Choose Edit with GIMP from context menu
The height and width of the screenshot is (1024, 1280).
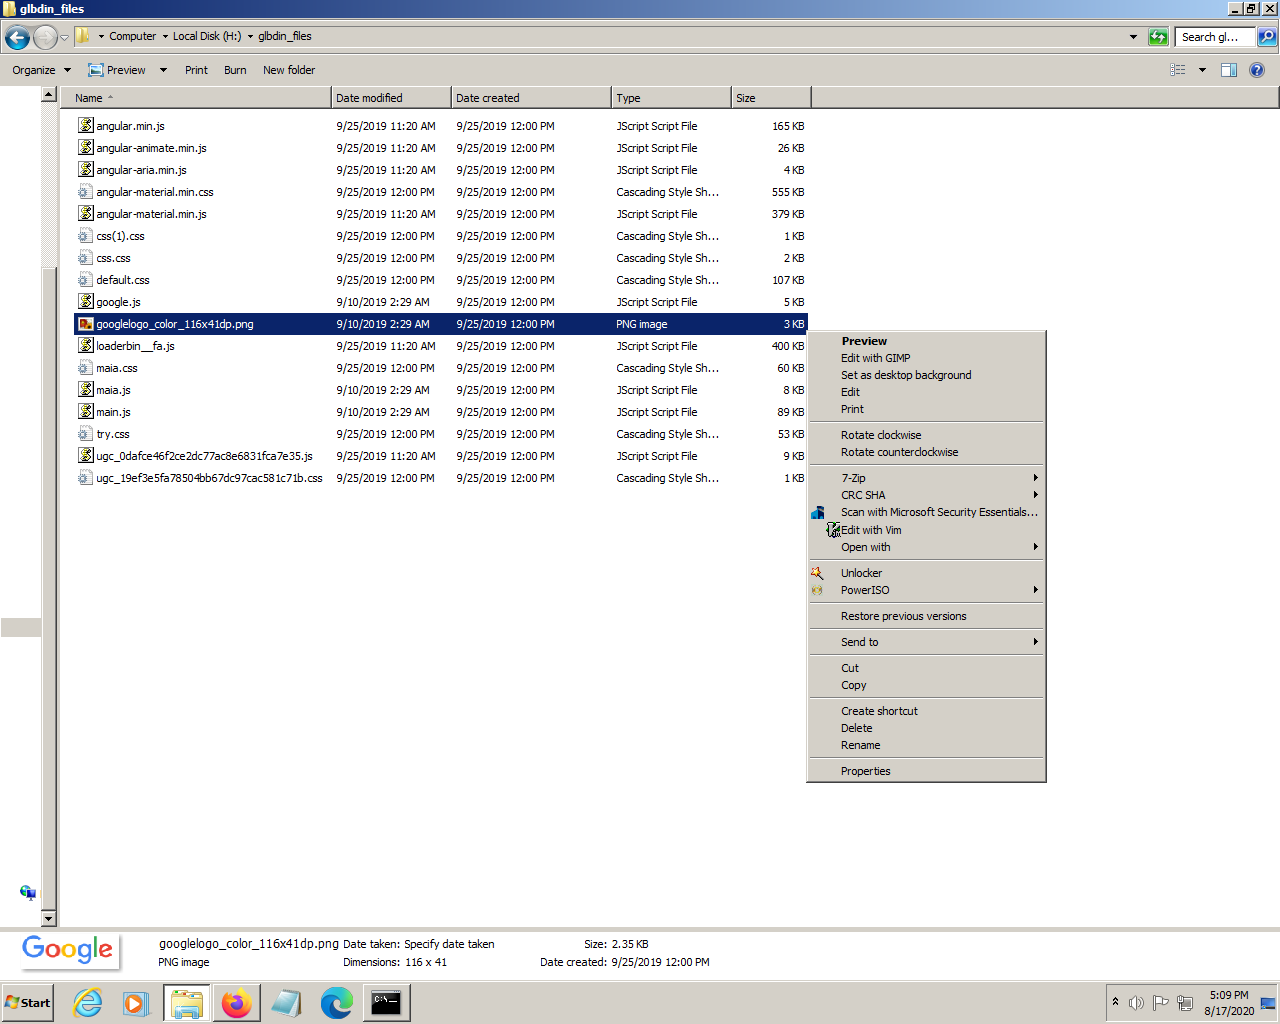click(875, 358)
